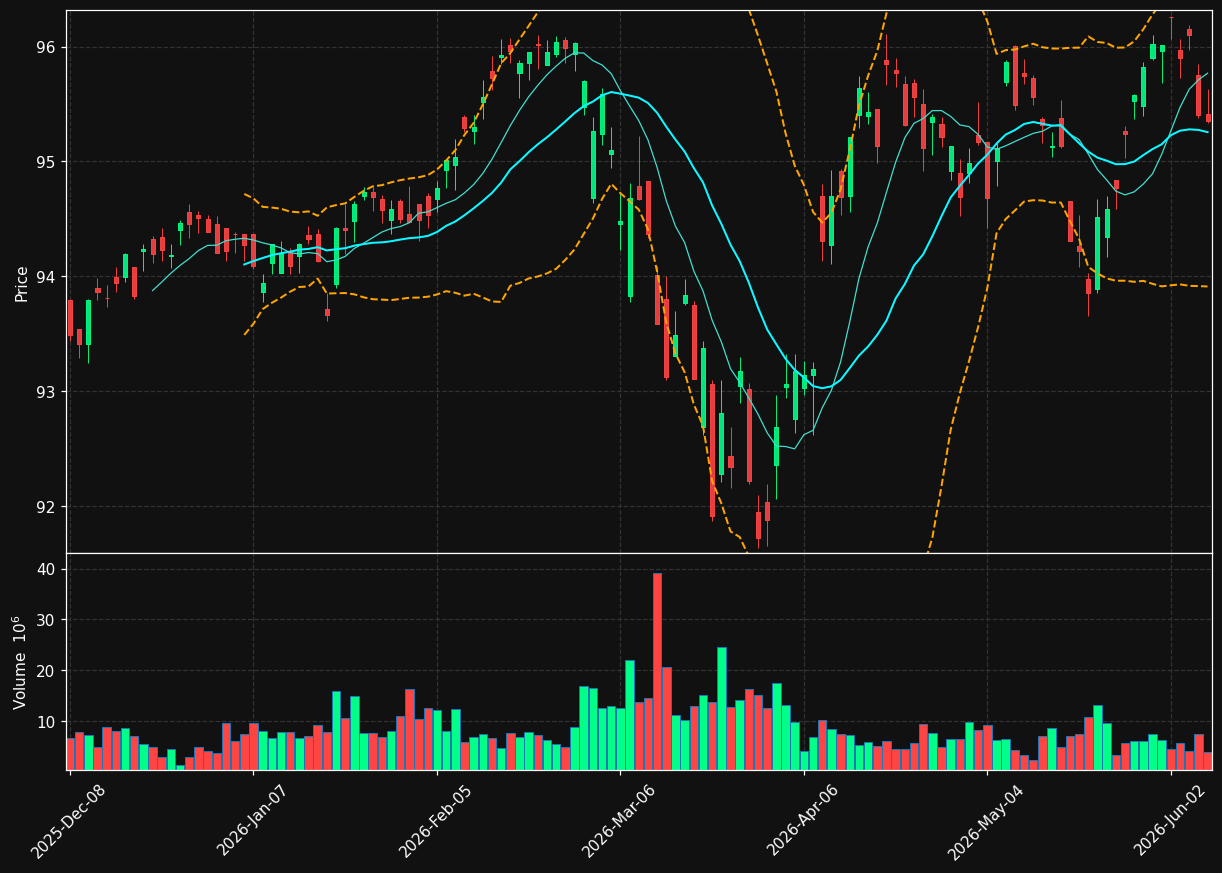
Task: Select the 10 volume axis tick label
Action: click(x=48, y=722)
